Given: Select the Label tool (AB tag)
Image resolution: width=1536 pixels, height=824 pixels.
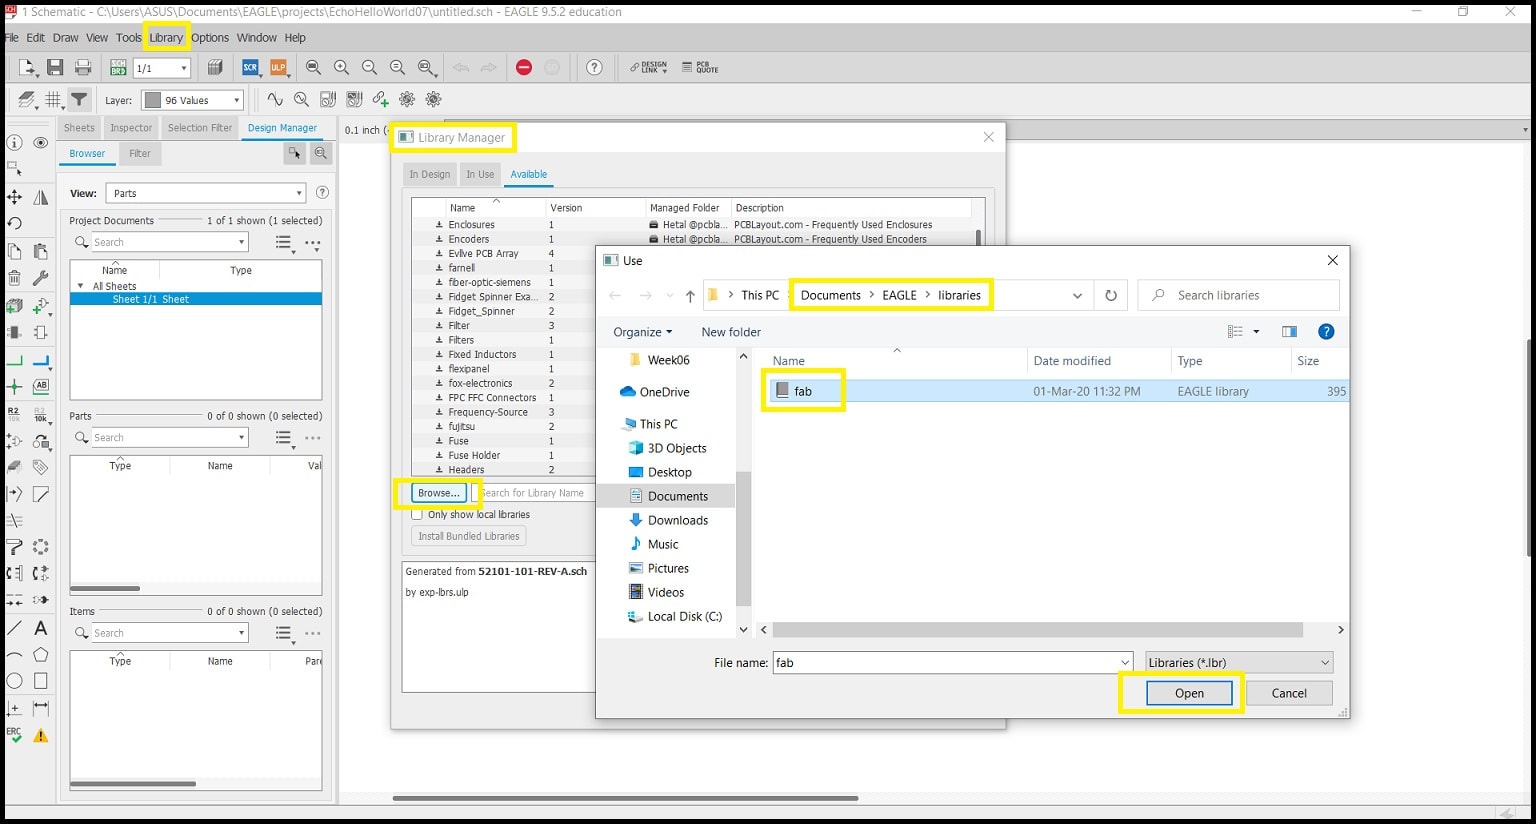Looking at the screenshot, I should (x=41, y=386).
